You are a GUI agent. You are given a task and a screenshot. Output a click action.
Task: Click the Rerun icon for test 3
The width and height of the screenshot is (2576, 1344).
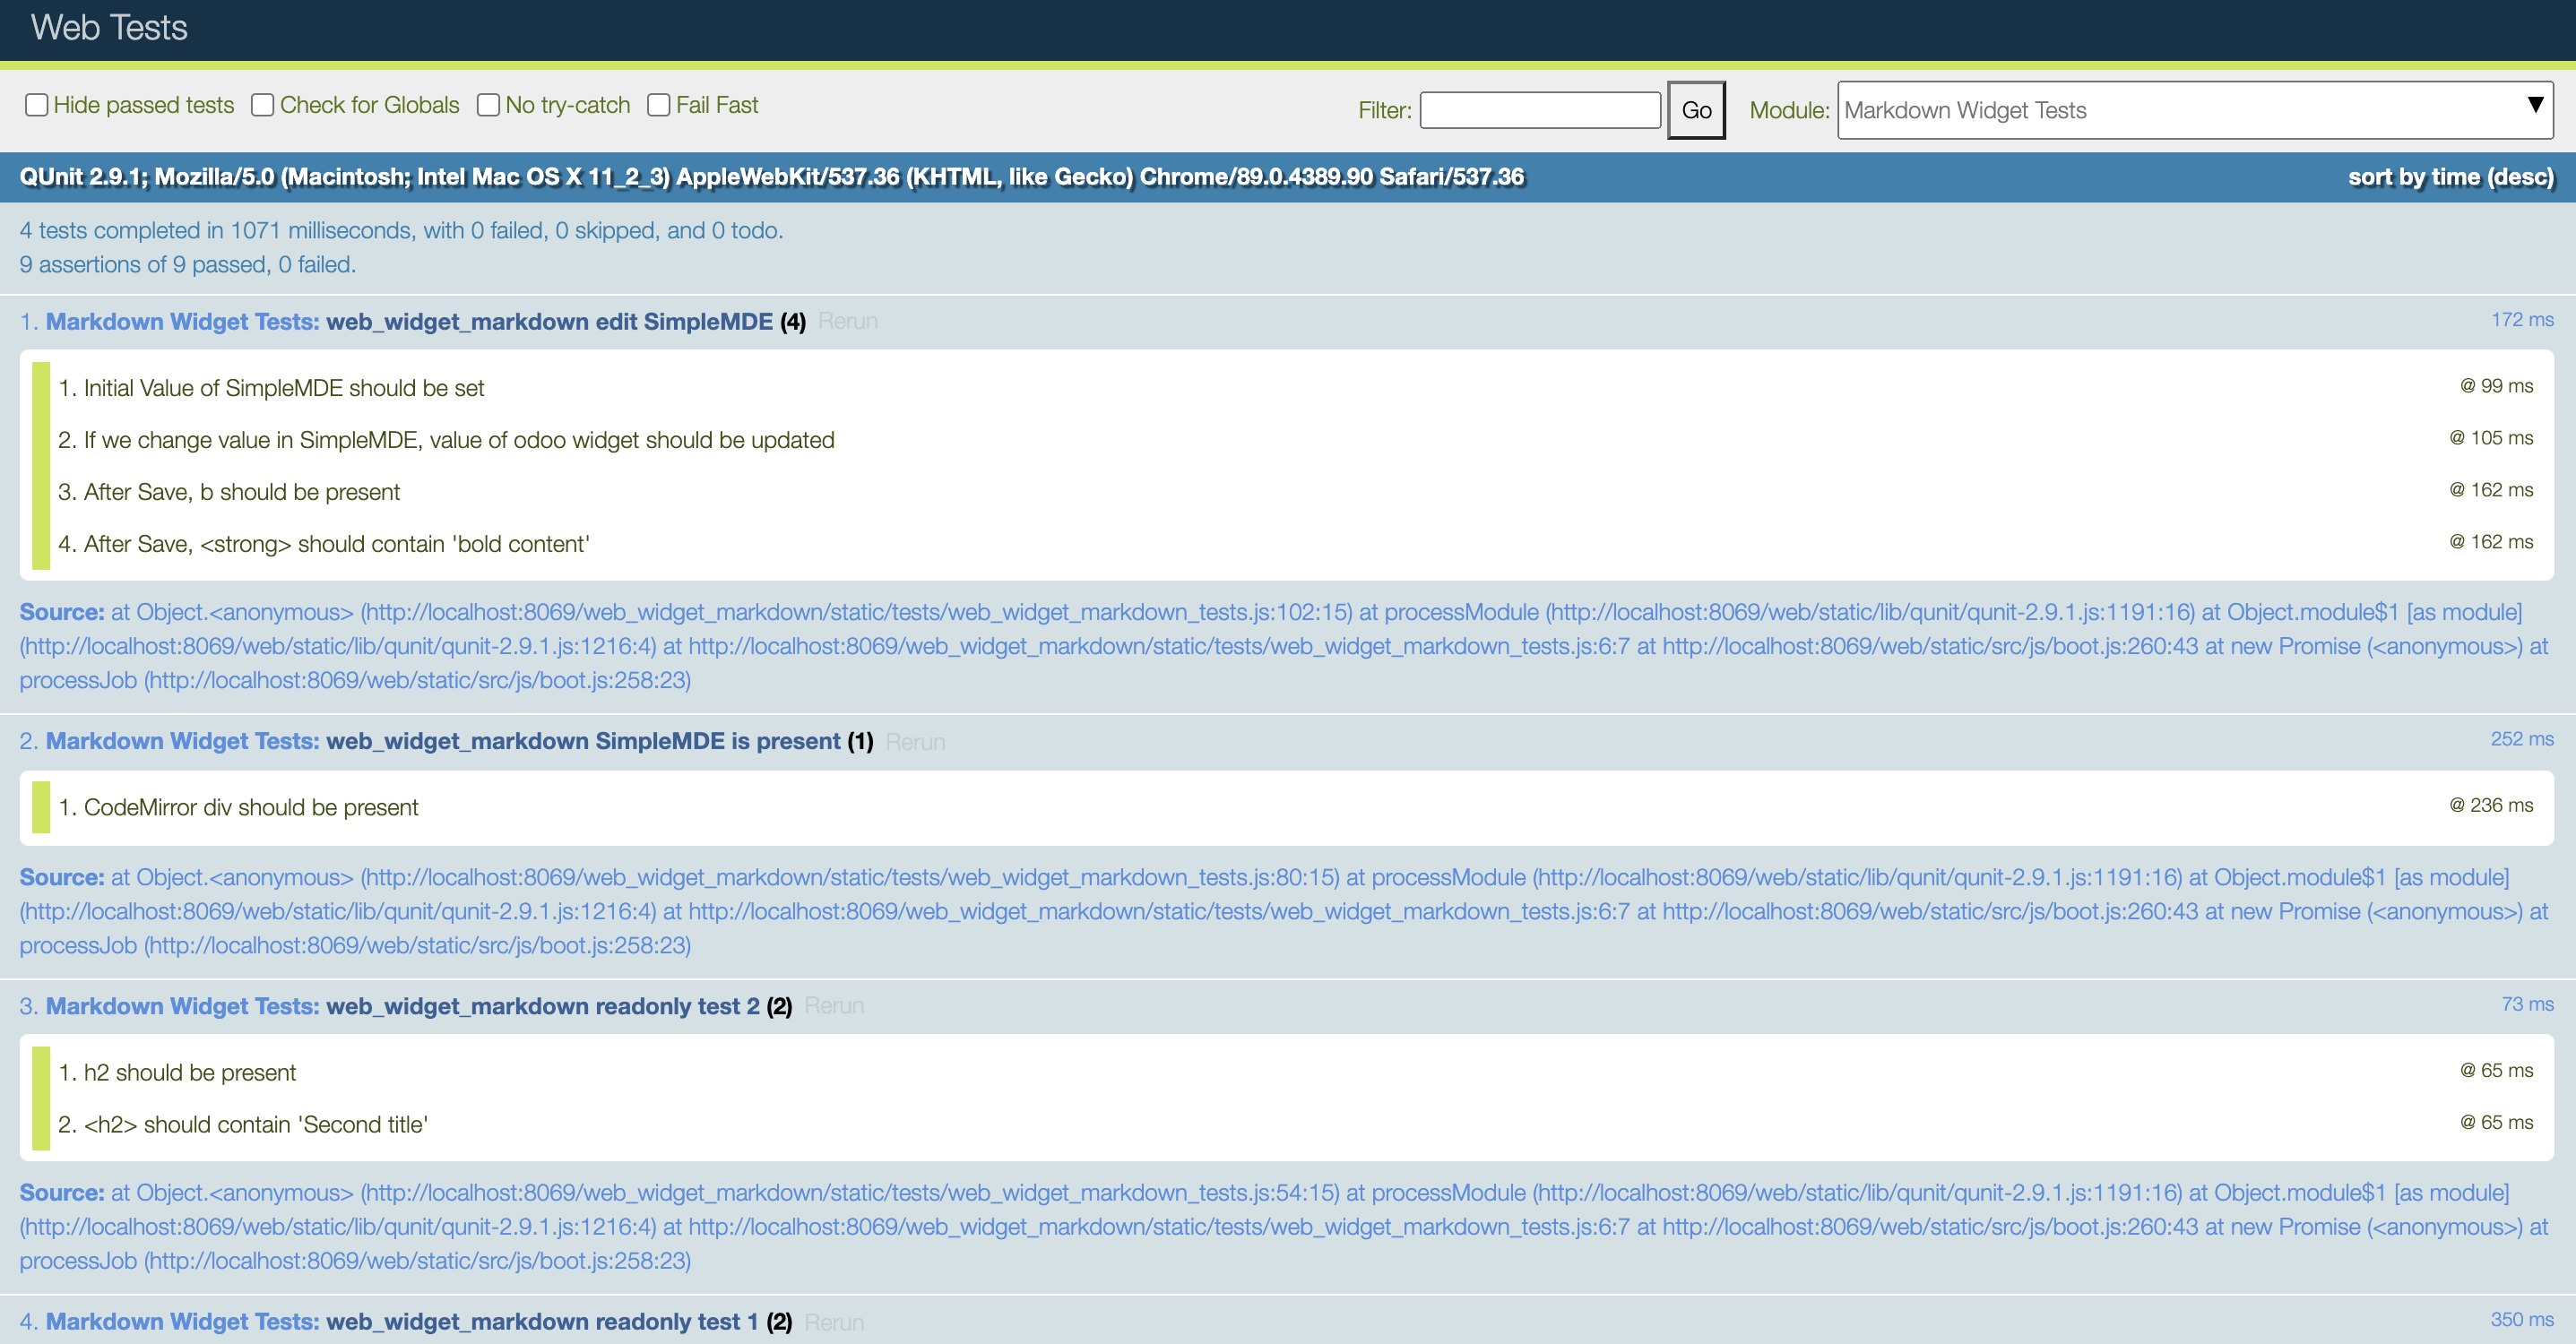pos(836,1005)
